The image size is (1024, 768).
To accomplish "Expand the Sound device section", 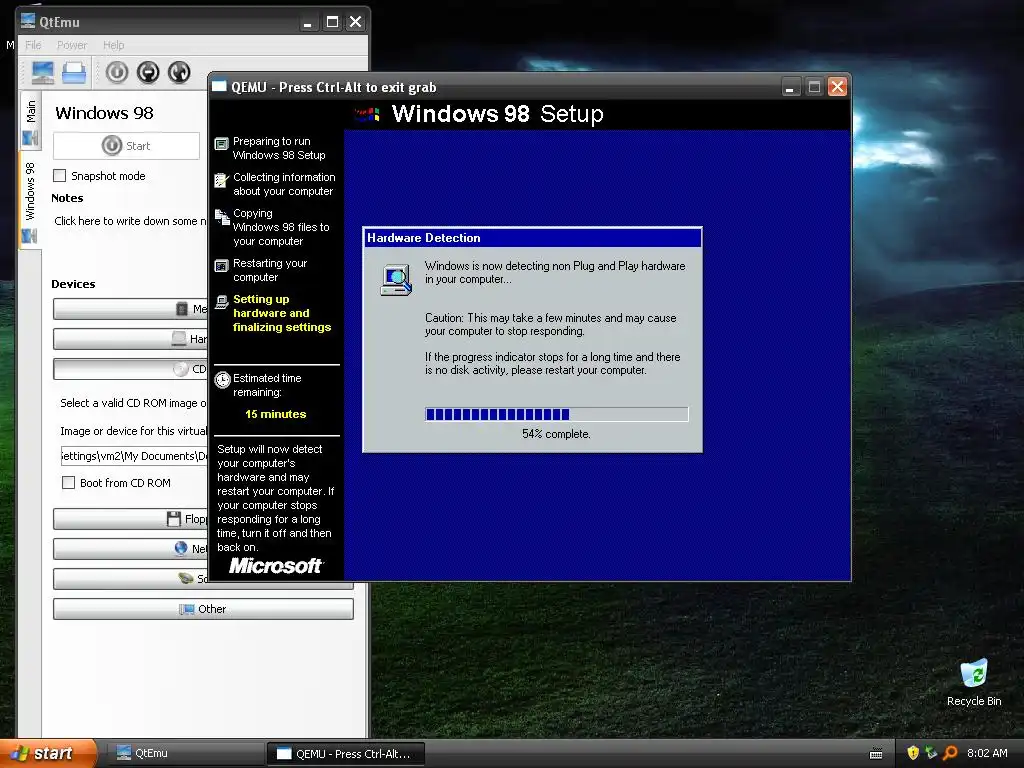I will 131,579.
